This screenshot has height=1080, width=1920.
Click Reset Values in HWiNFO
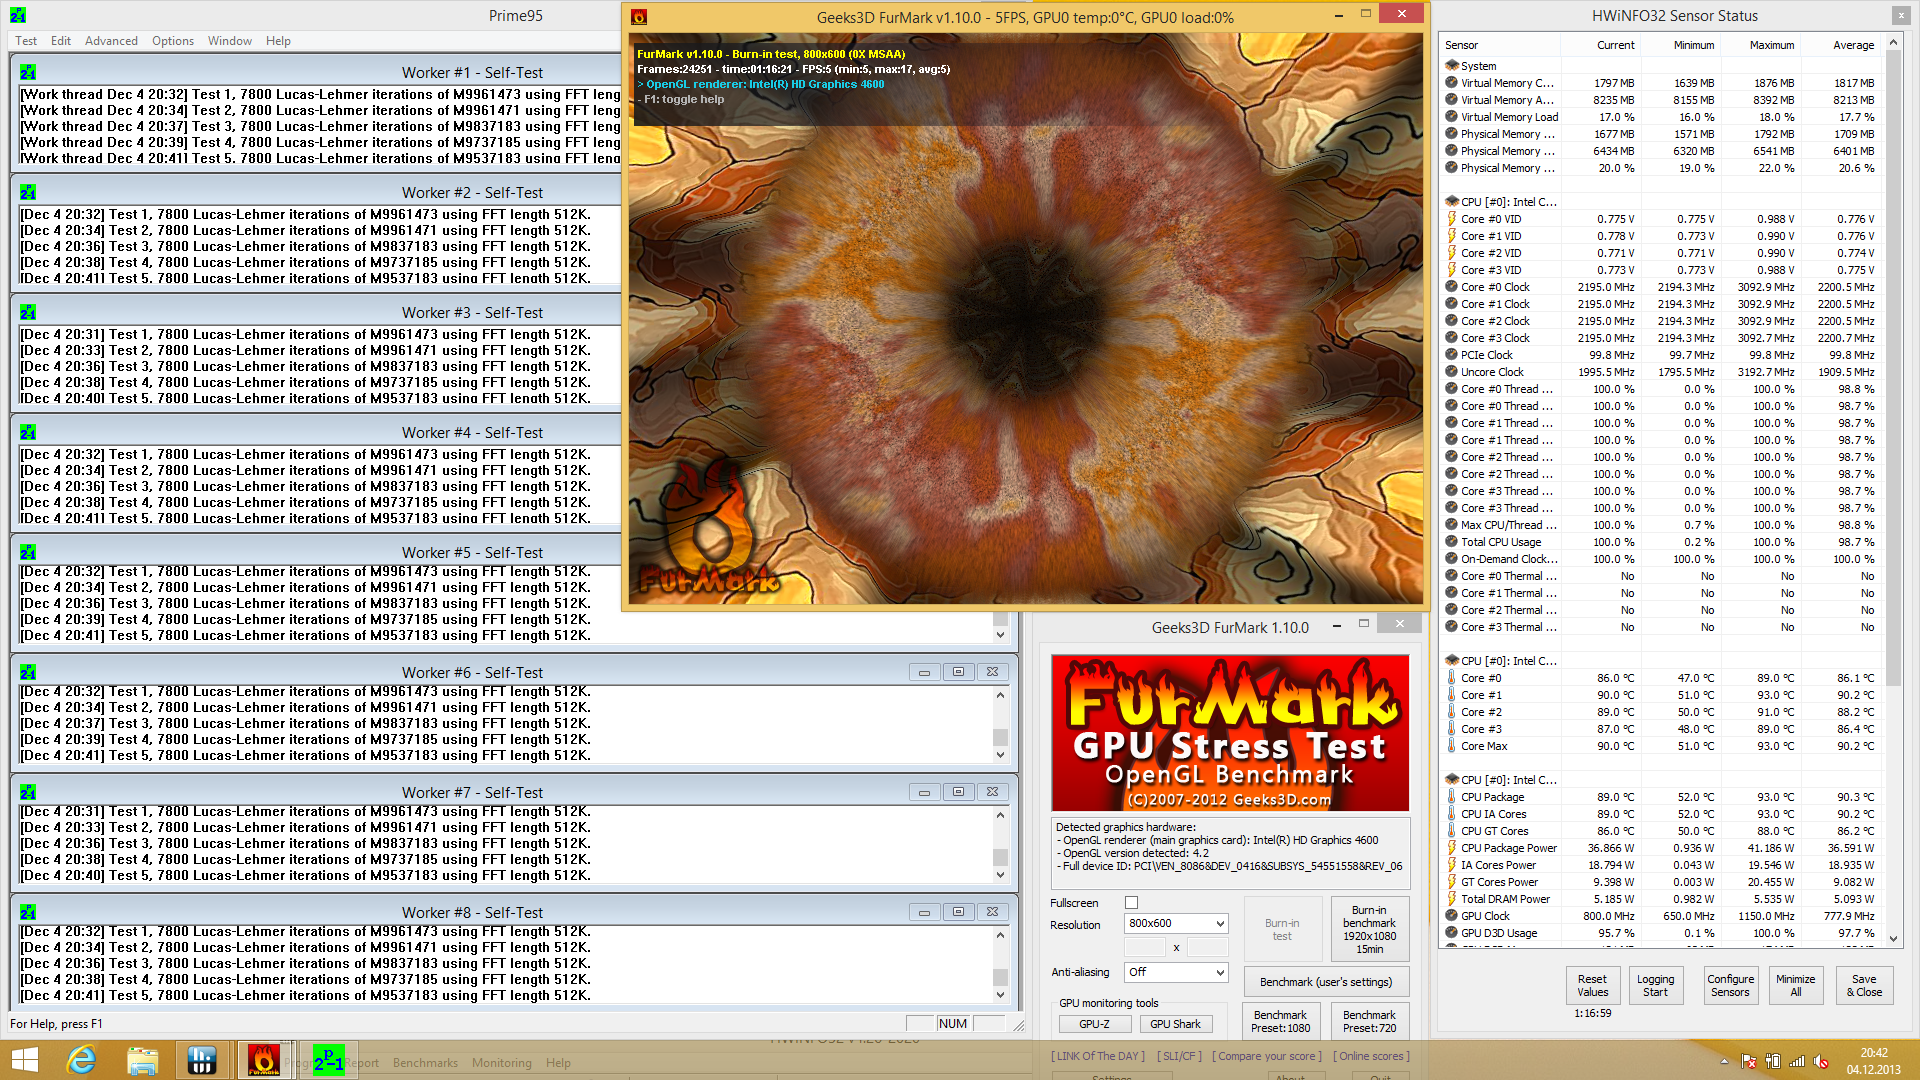click(x=1592, y=986)
